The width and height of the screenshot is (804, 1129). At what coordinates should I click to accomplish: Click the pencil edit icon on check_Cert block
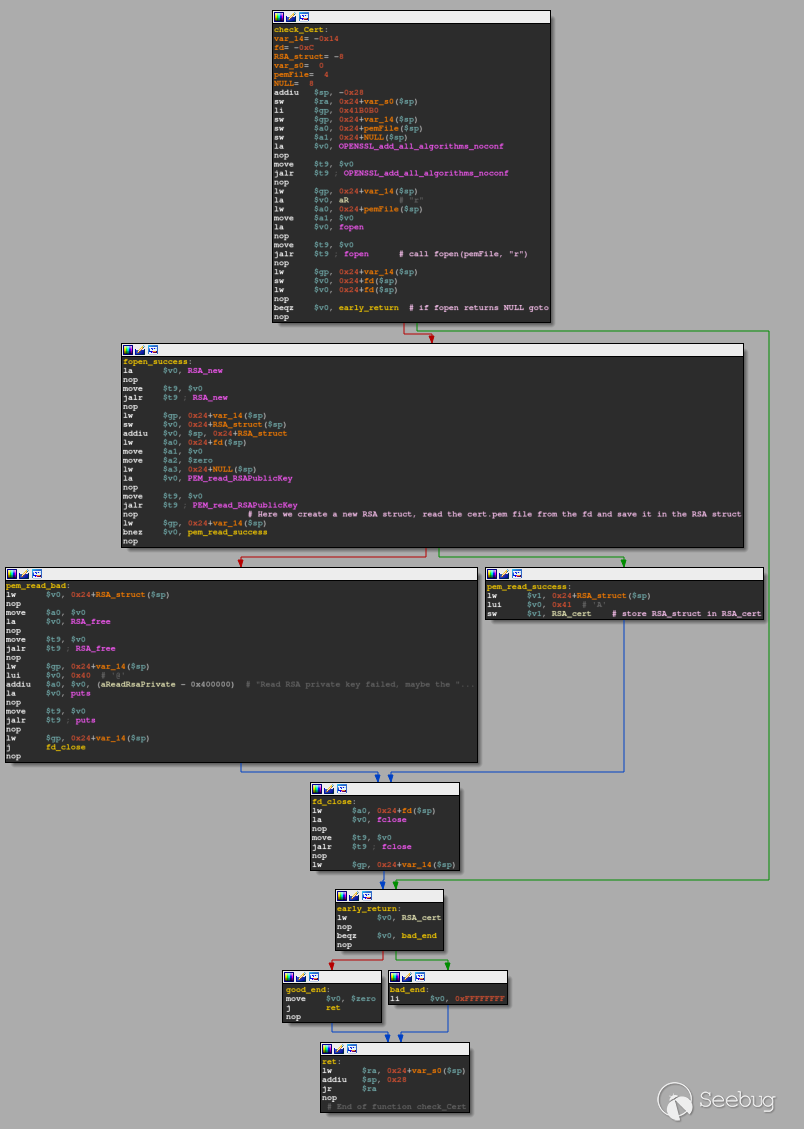point(291,17)
